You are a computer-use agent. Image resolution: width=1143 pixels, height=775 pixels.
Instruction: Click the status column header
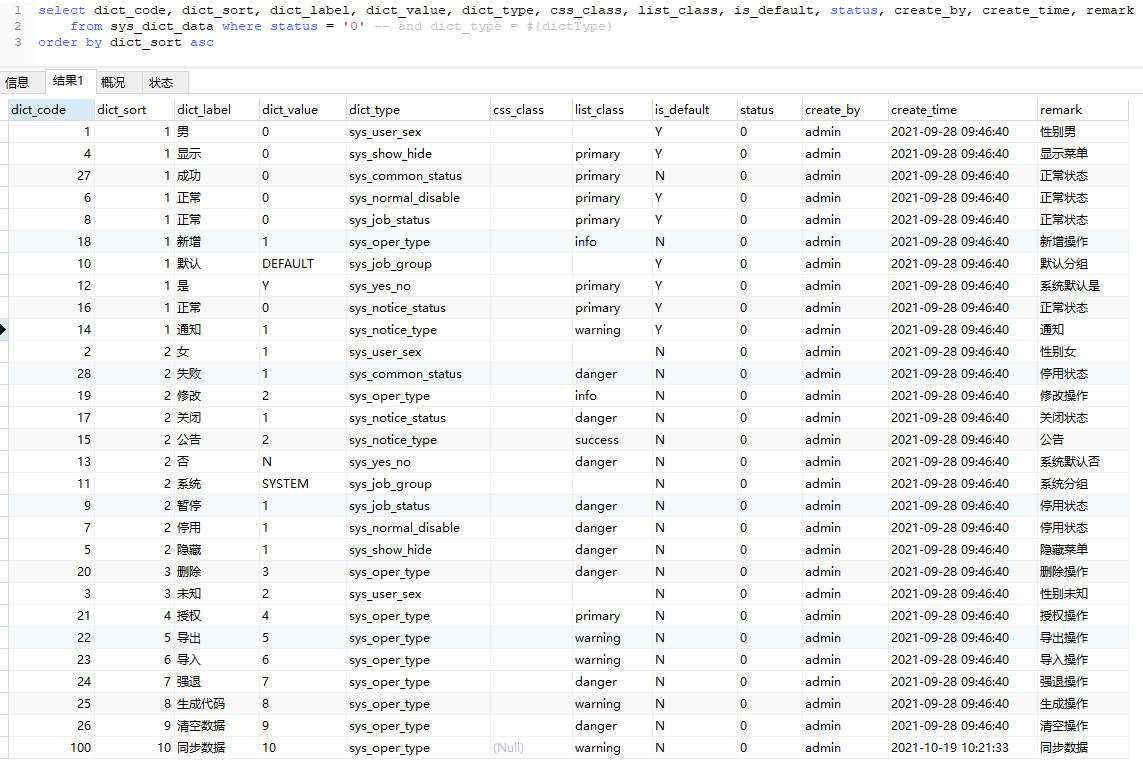tap(769, 109)
